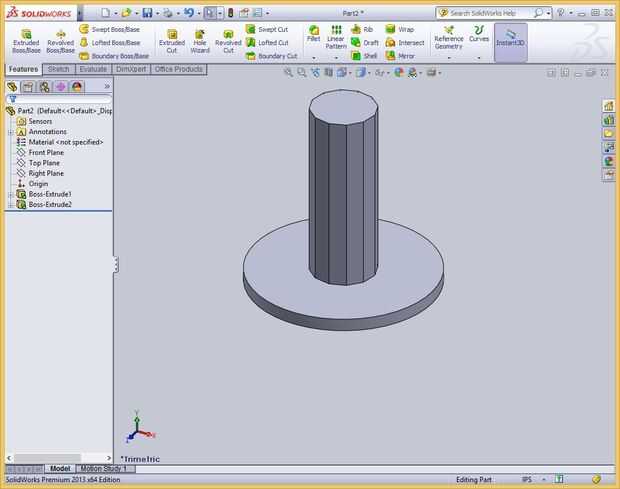Open the Office Products tab
The width and height of the screenshot is (620, 489).
(x=179, y=69)
